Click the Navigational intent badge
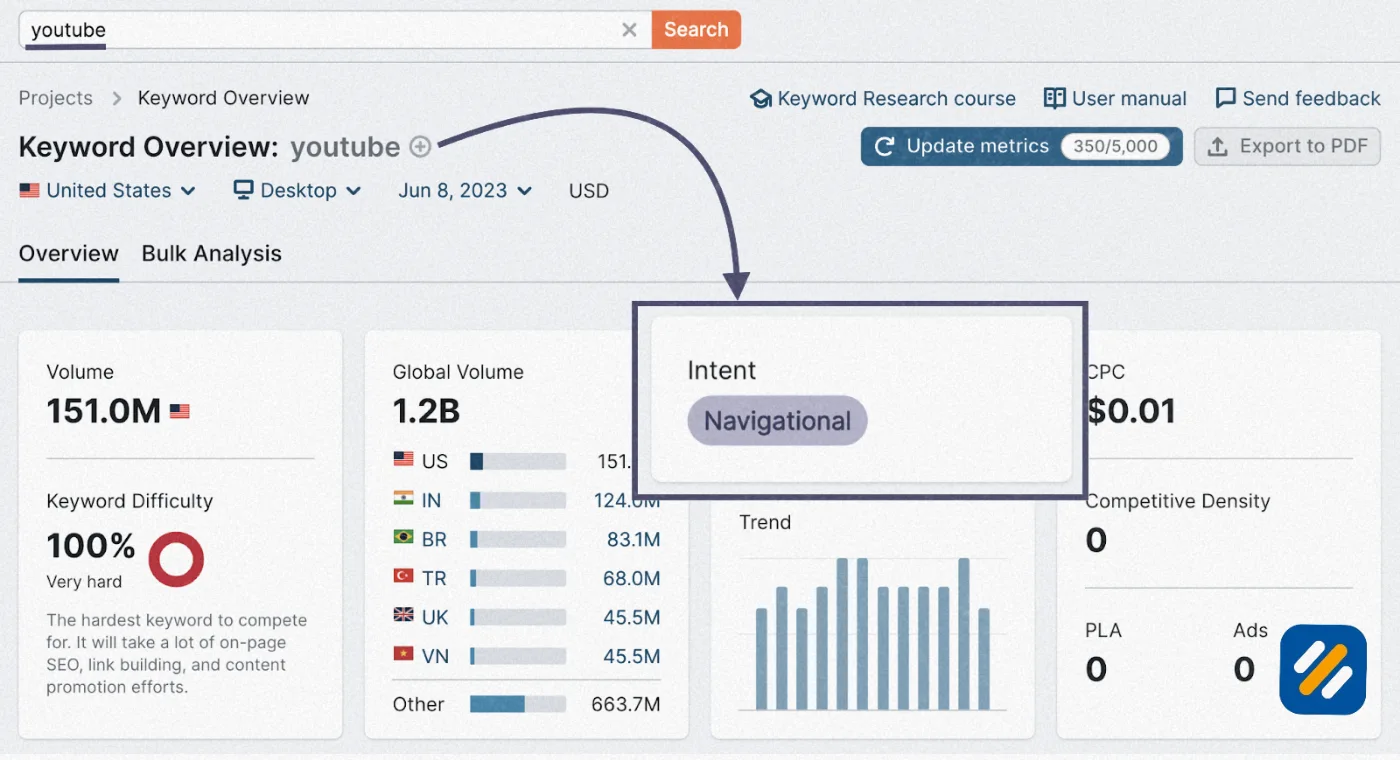1400x760 pixels. pos(777,421)
